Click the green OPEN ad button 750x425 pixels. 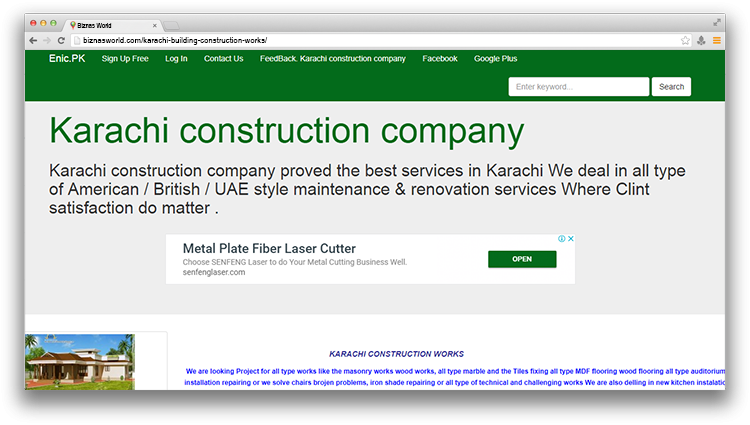coord(522,259)
